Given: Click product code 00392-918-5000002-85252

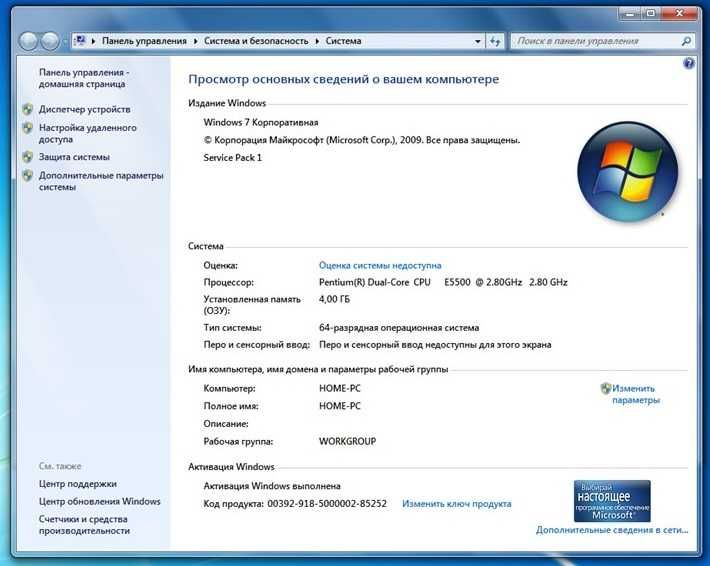Looking at the screenshot, I should tap(327, 504).
